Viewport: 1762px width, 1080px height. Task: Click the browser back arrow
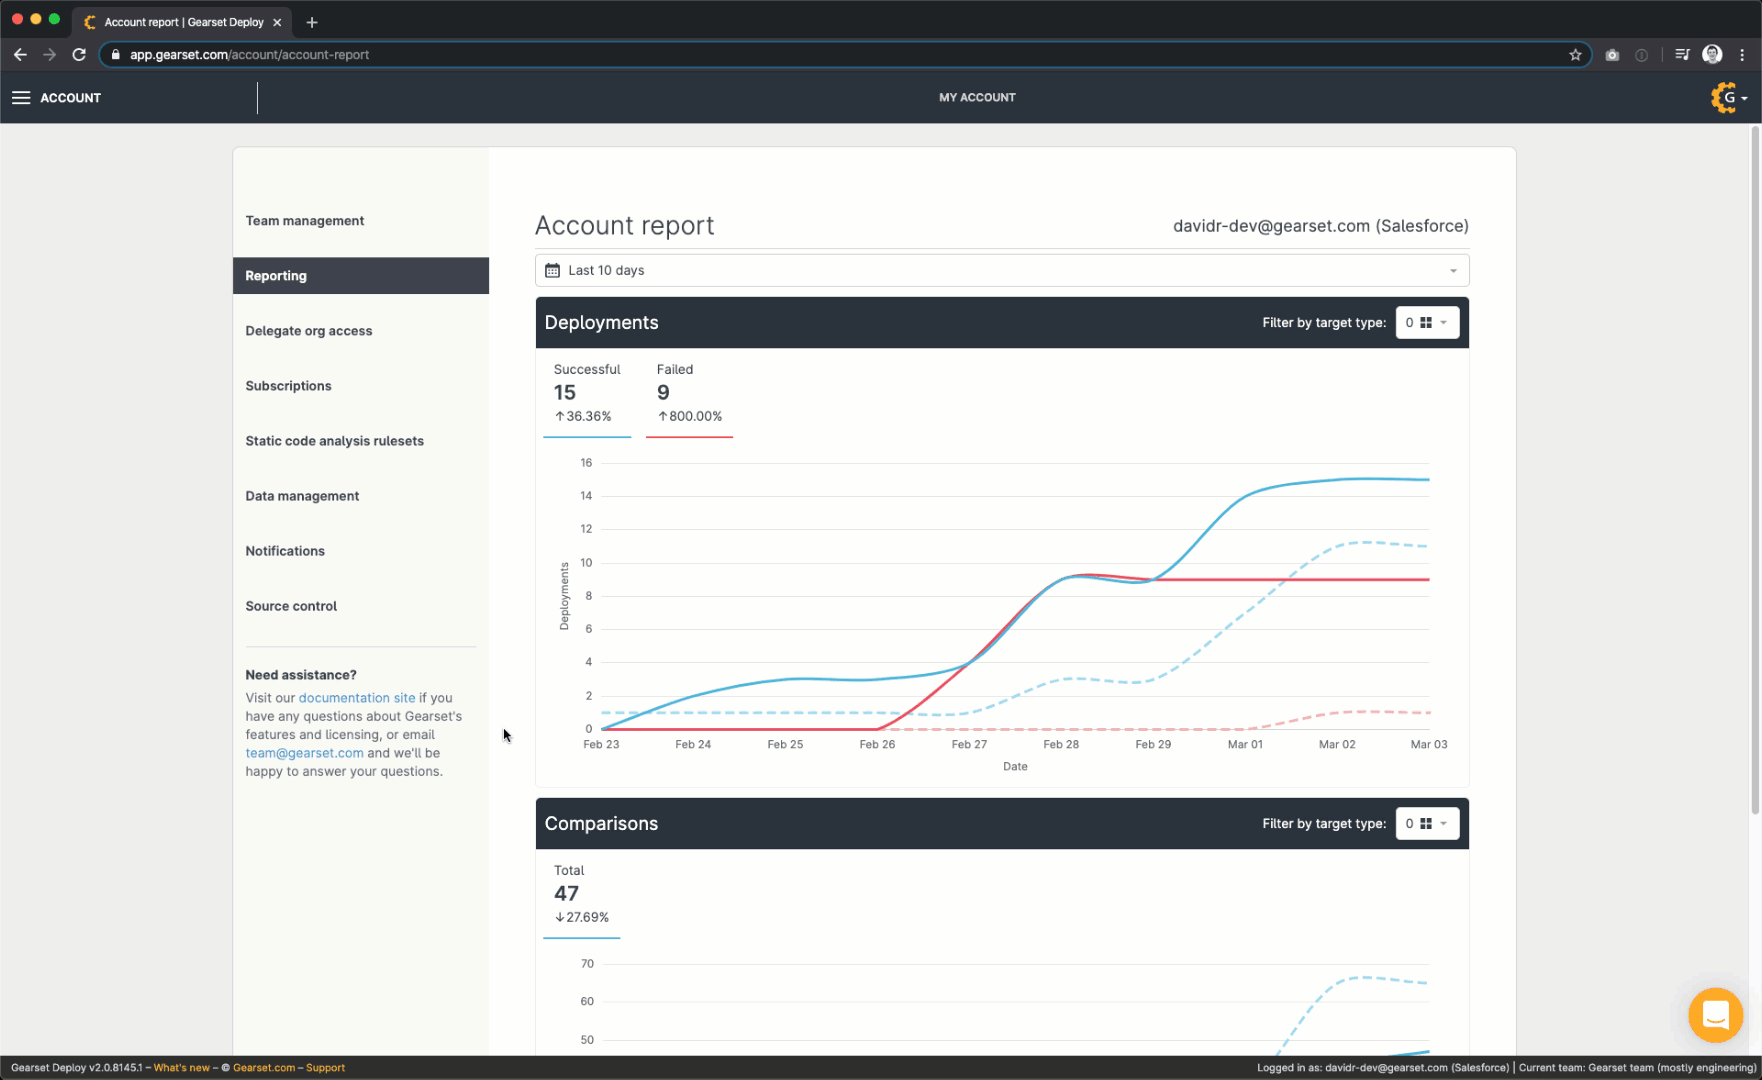point(20,55)
